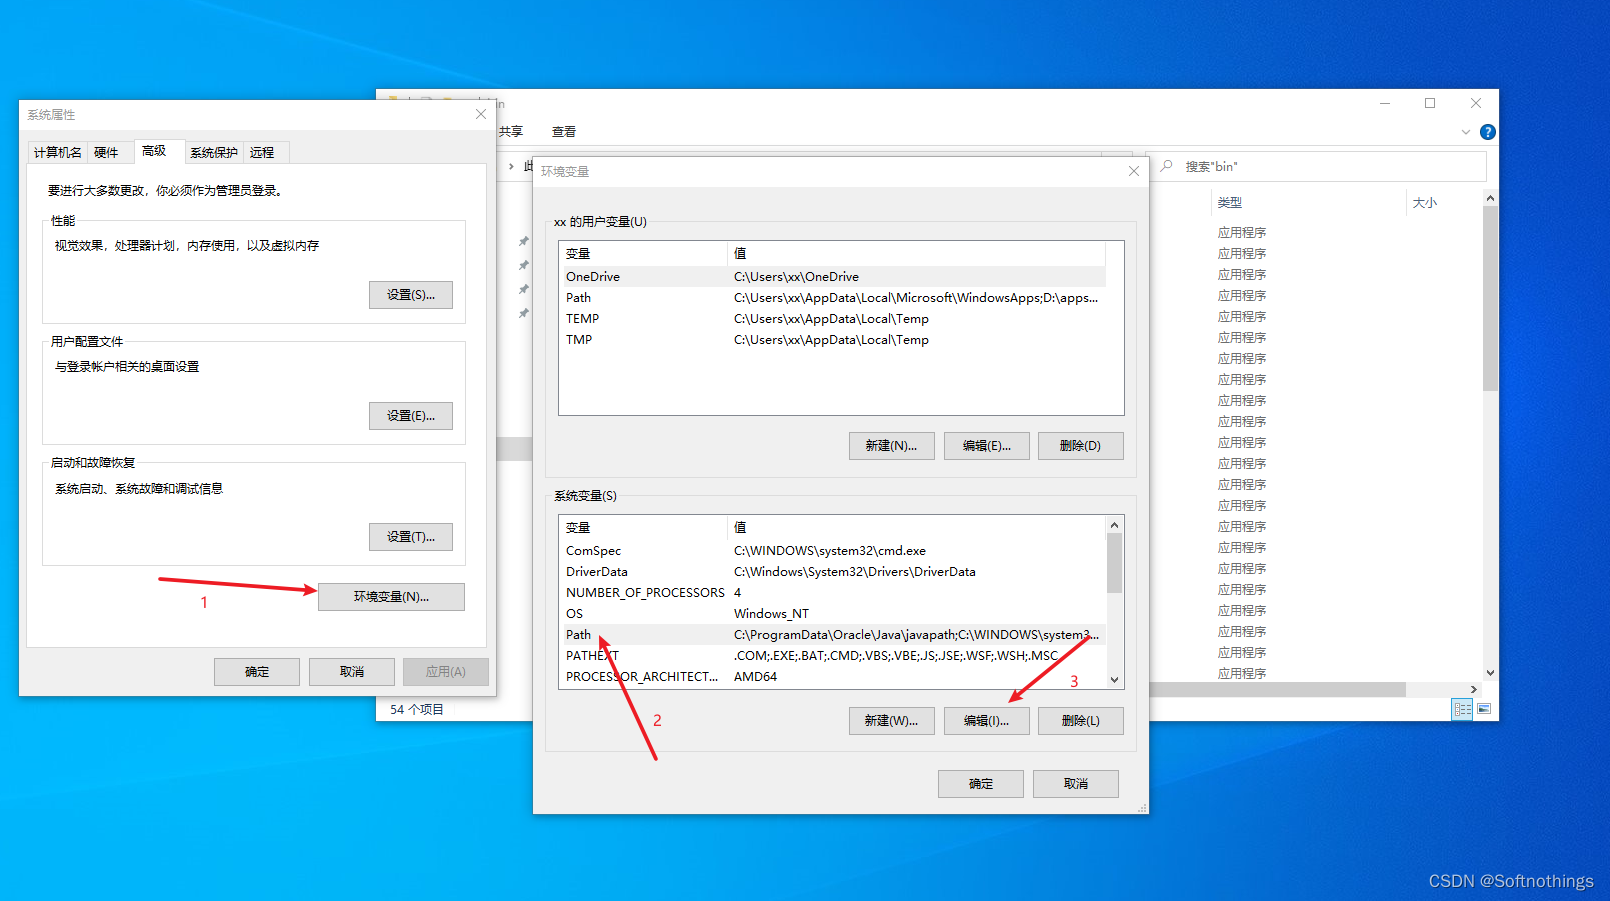Click the Explorer address bar back chevron

[511, 166]
